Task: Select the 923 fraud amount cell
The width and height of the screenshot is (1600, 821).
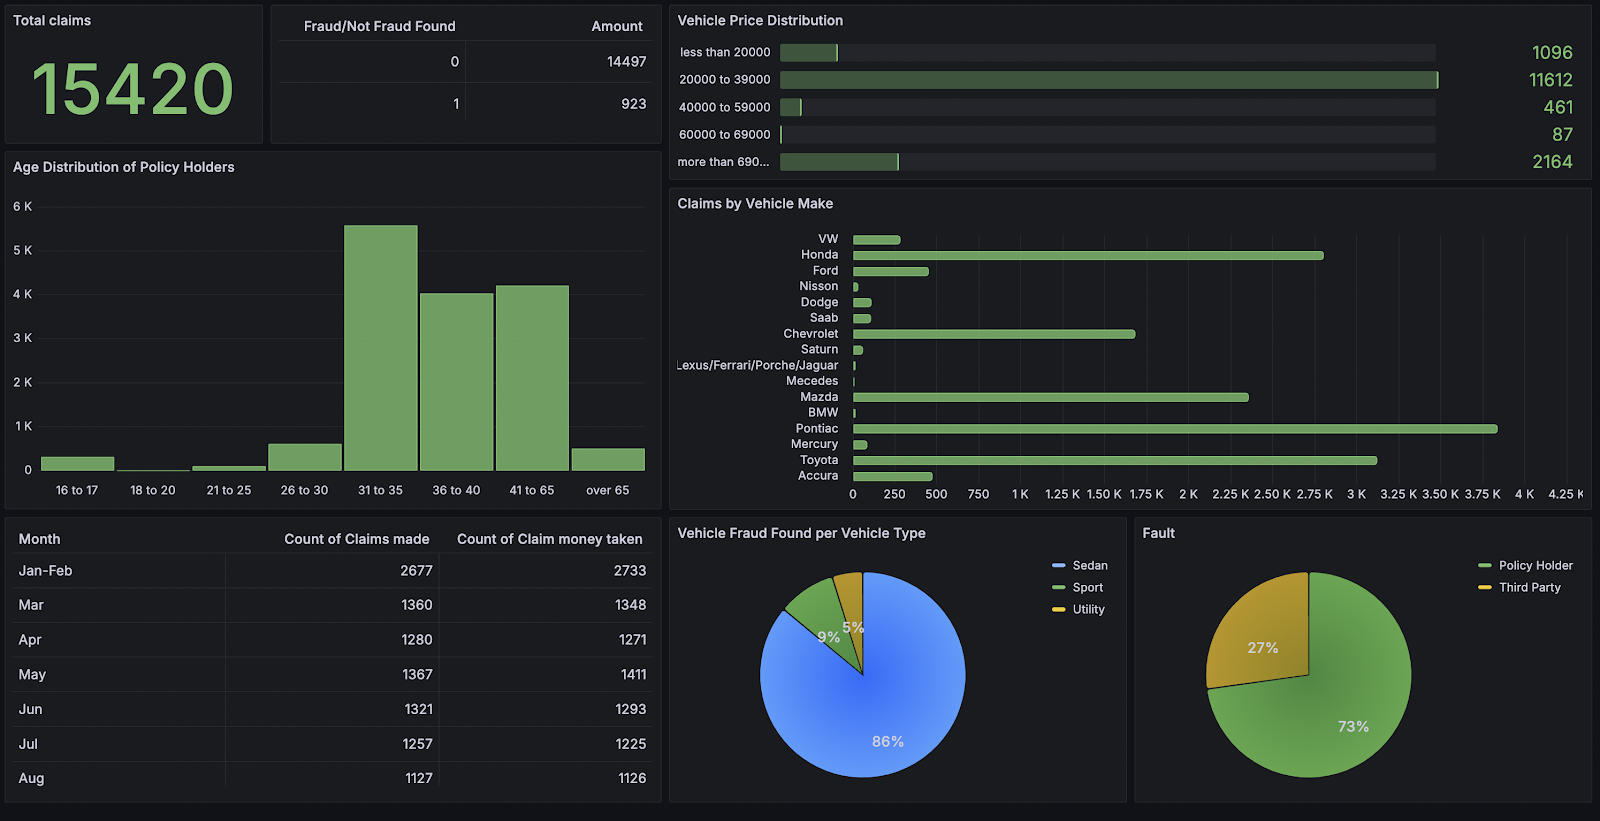Action: [634, 104]
